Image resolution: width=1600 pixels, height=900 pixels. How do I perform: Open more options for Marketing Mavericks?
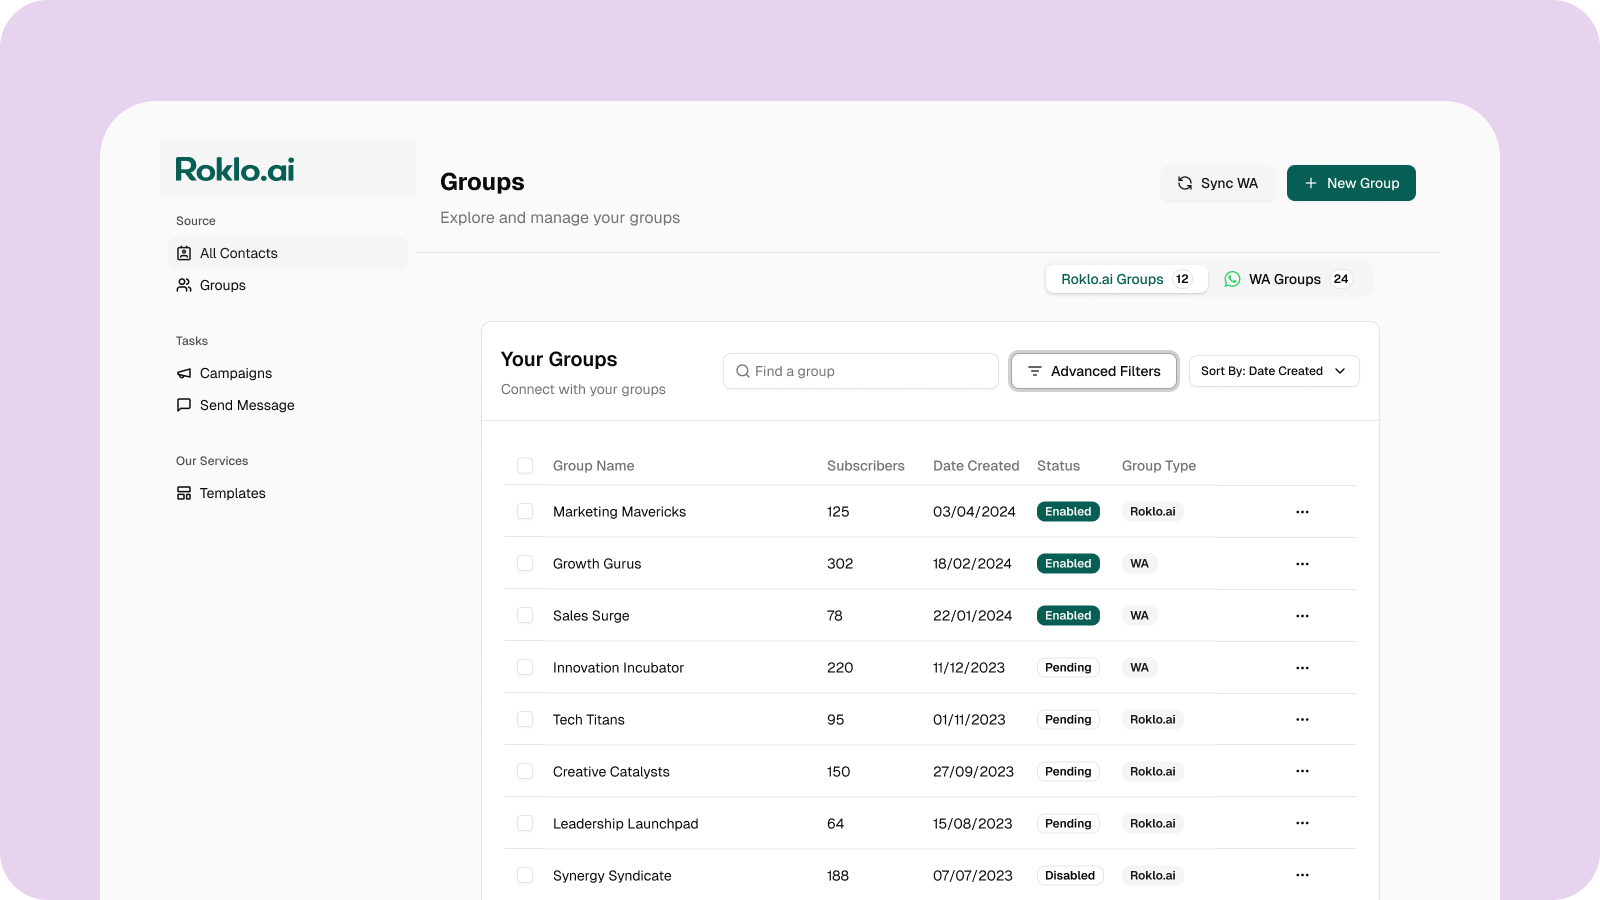click(1302, 512)
